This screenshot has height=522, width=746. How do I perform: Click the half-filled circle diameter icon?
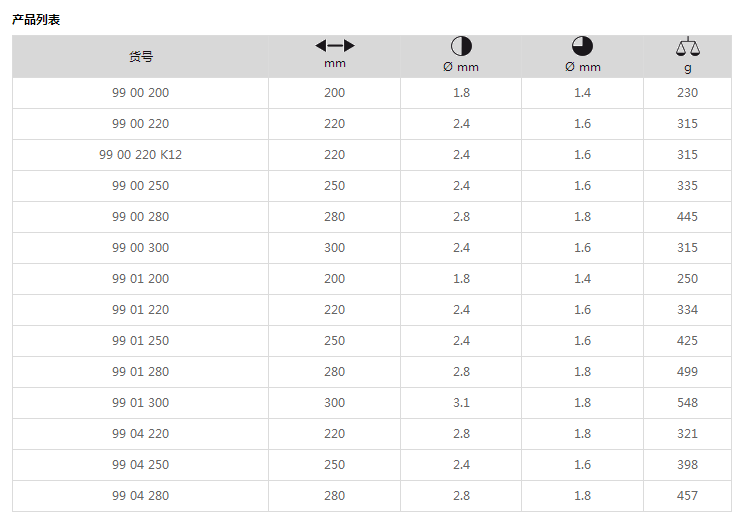pyautogui.click(x=461, y=46)
